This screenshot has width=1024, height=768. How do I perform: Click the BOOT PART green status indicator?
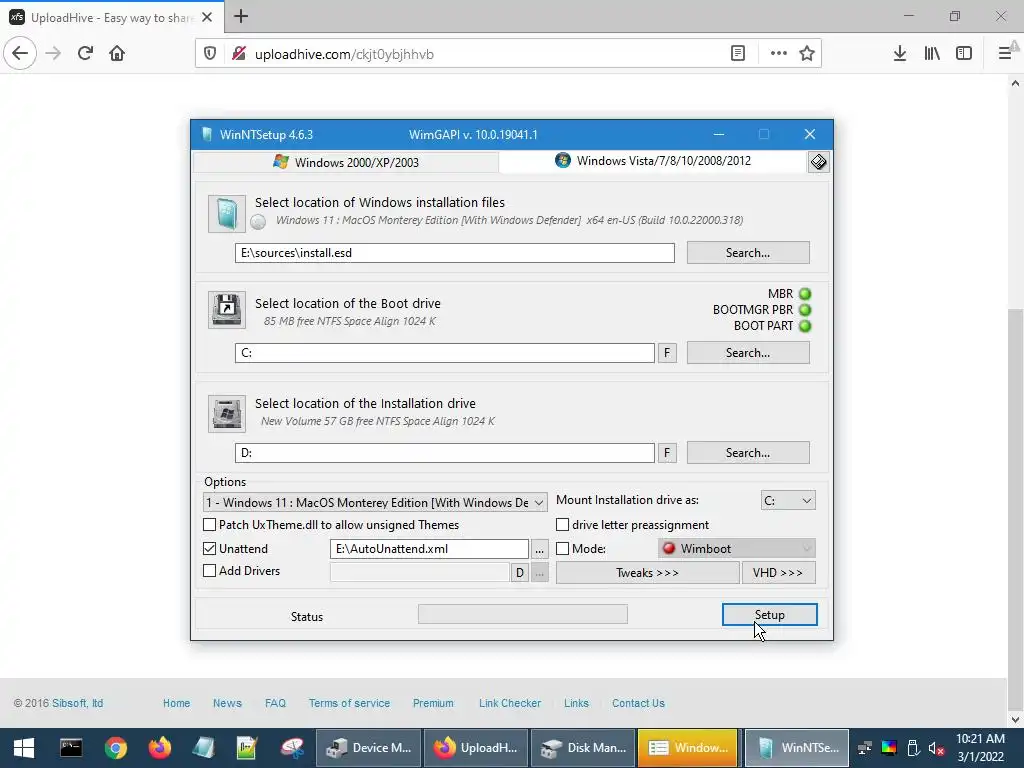(805, 325)
